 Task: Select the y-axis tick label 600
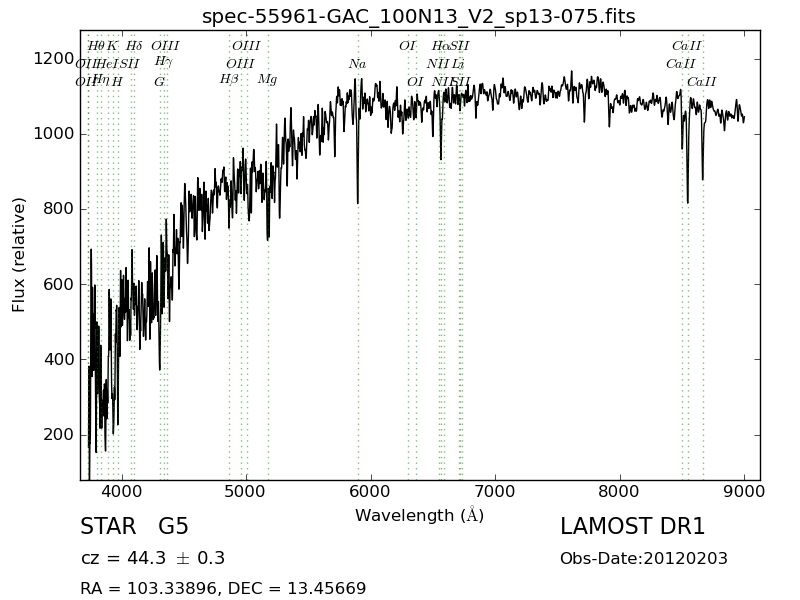[x=59, y=285]
